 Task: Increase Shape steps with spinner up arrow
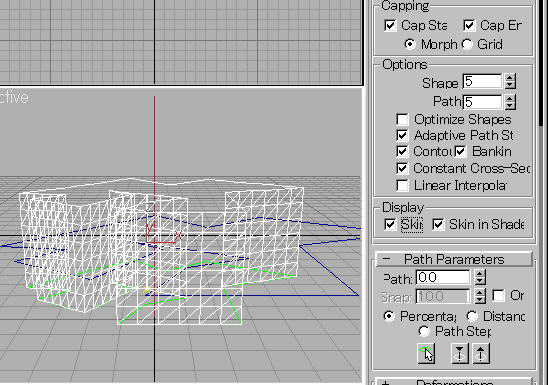pos(510,78)
